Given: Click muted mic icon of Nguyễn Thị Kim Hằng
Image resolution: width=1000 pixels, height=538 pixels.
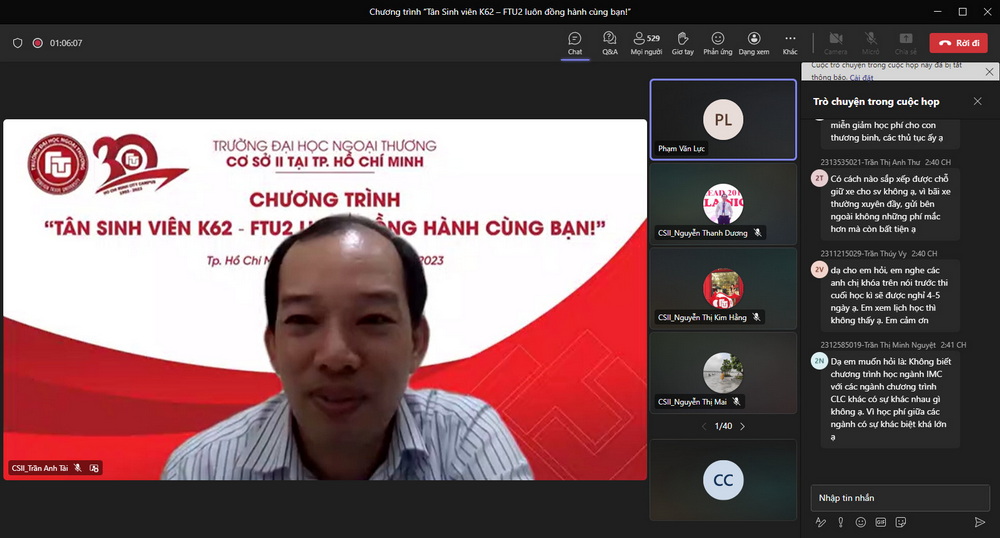Looking at the screenshot, I should (756, 317).
